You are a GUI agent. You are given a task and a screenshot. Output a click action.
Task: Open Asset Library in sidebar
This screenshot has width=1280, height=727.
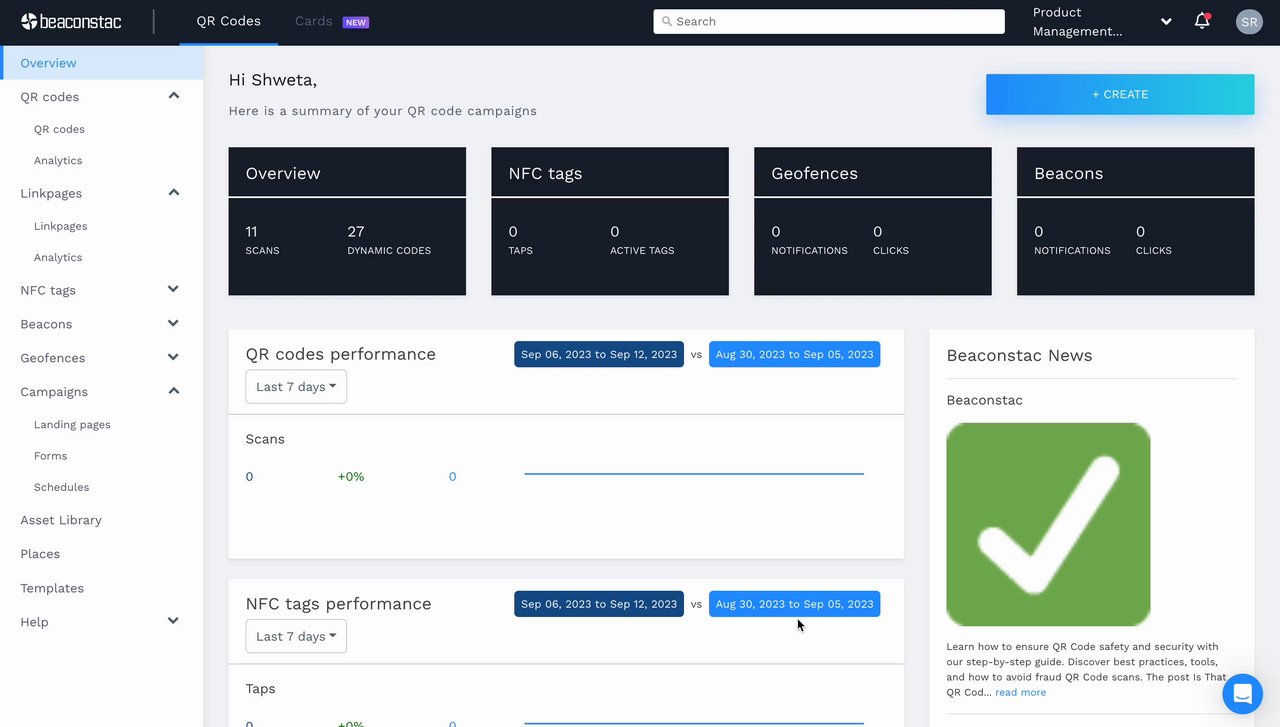(x=61, y=520)
